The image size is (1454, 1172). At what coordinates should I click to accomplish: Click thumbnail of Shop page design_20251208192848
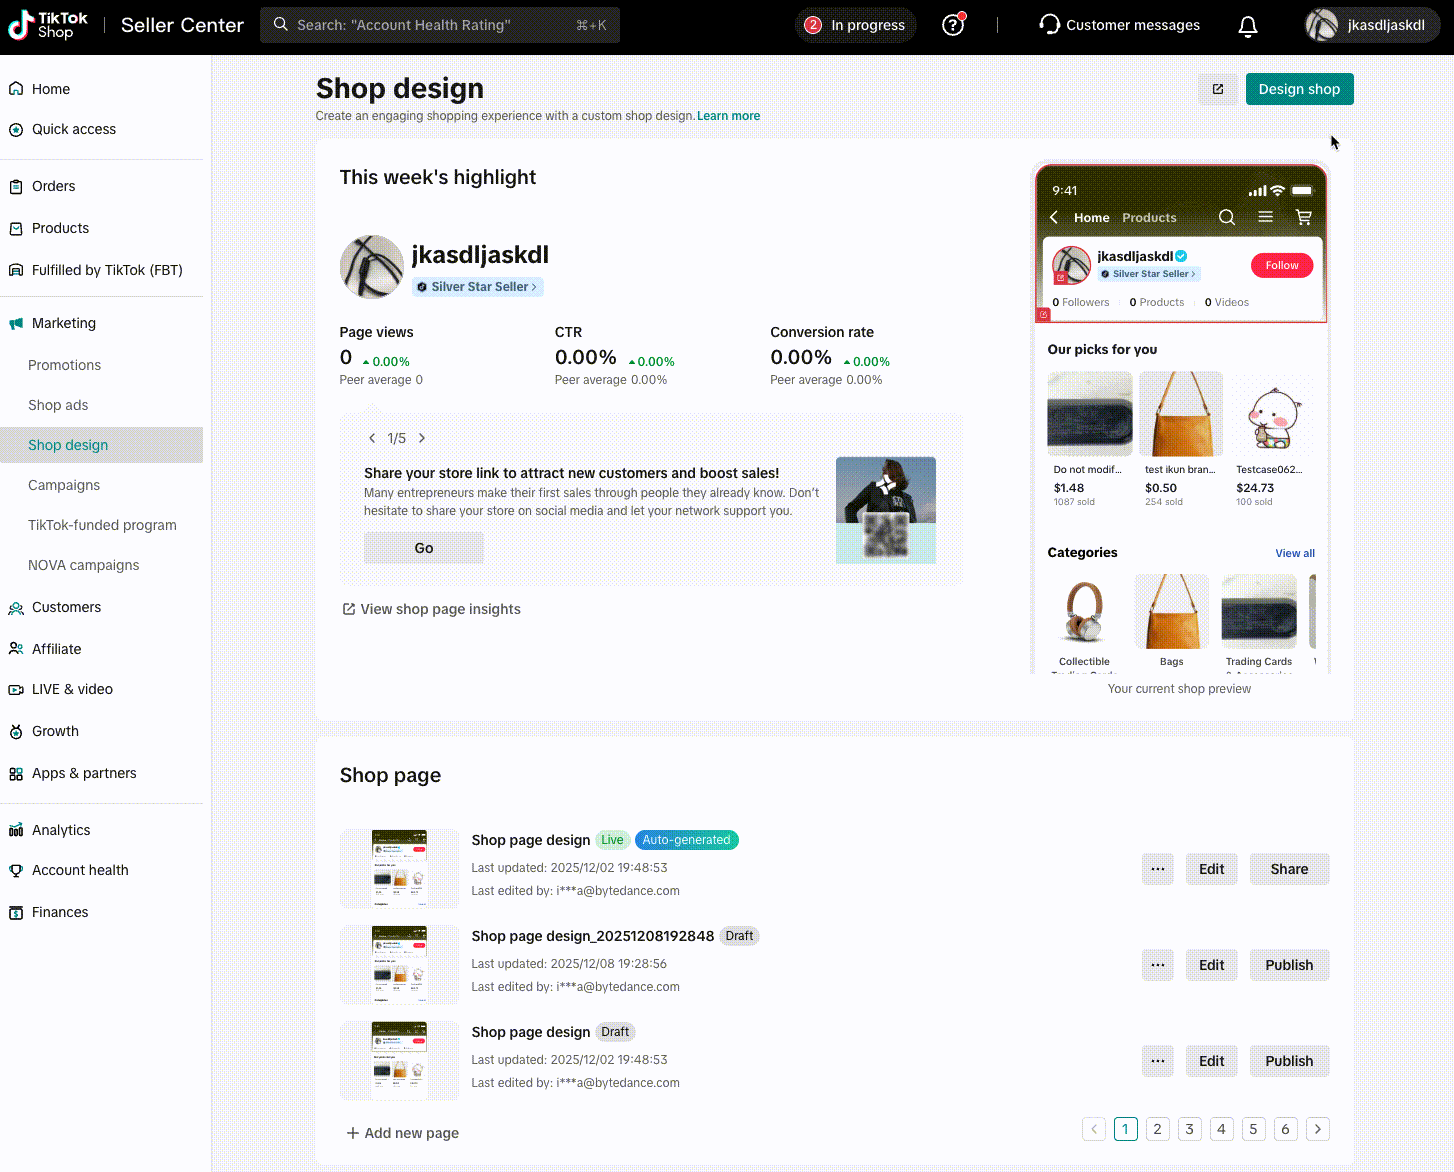[x=400, y=965]
